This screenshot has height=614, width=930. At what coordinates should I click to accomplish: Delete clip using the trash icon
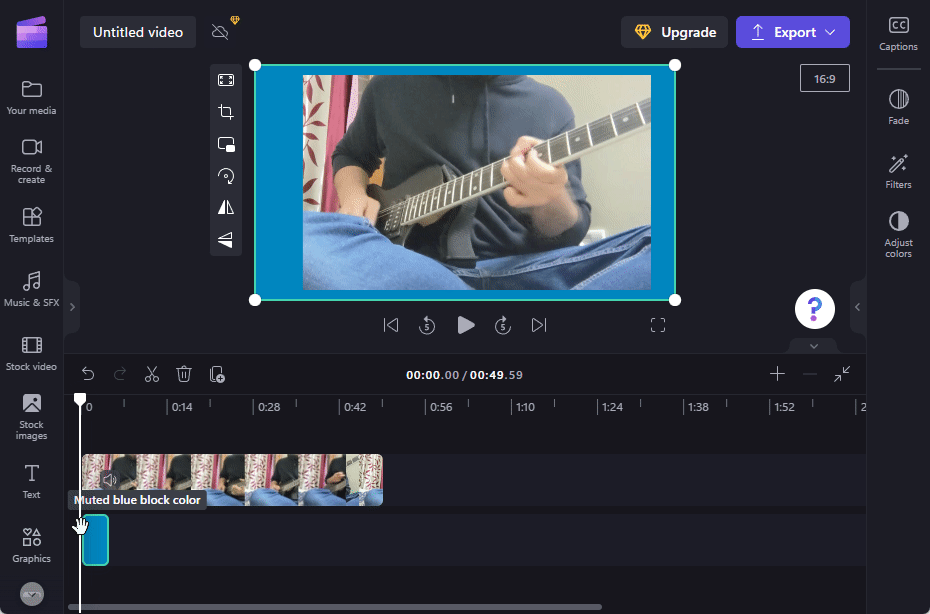[184, 374]
